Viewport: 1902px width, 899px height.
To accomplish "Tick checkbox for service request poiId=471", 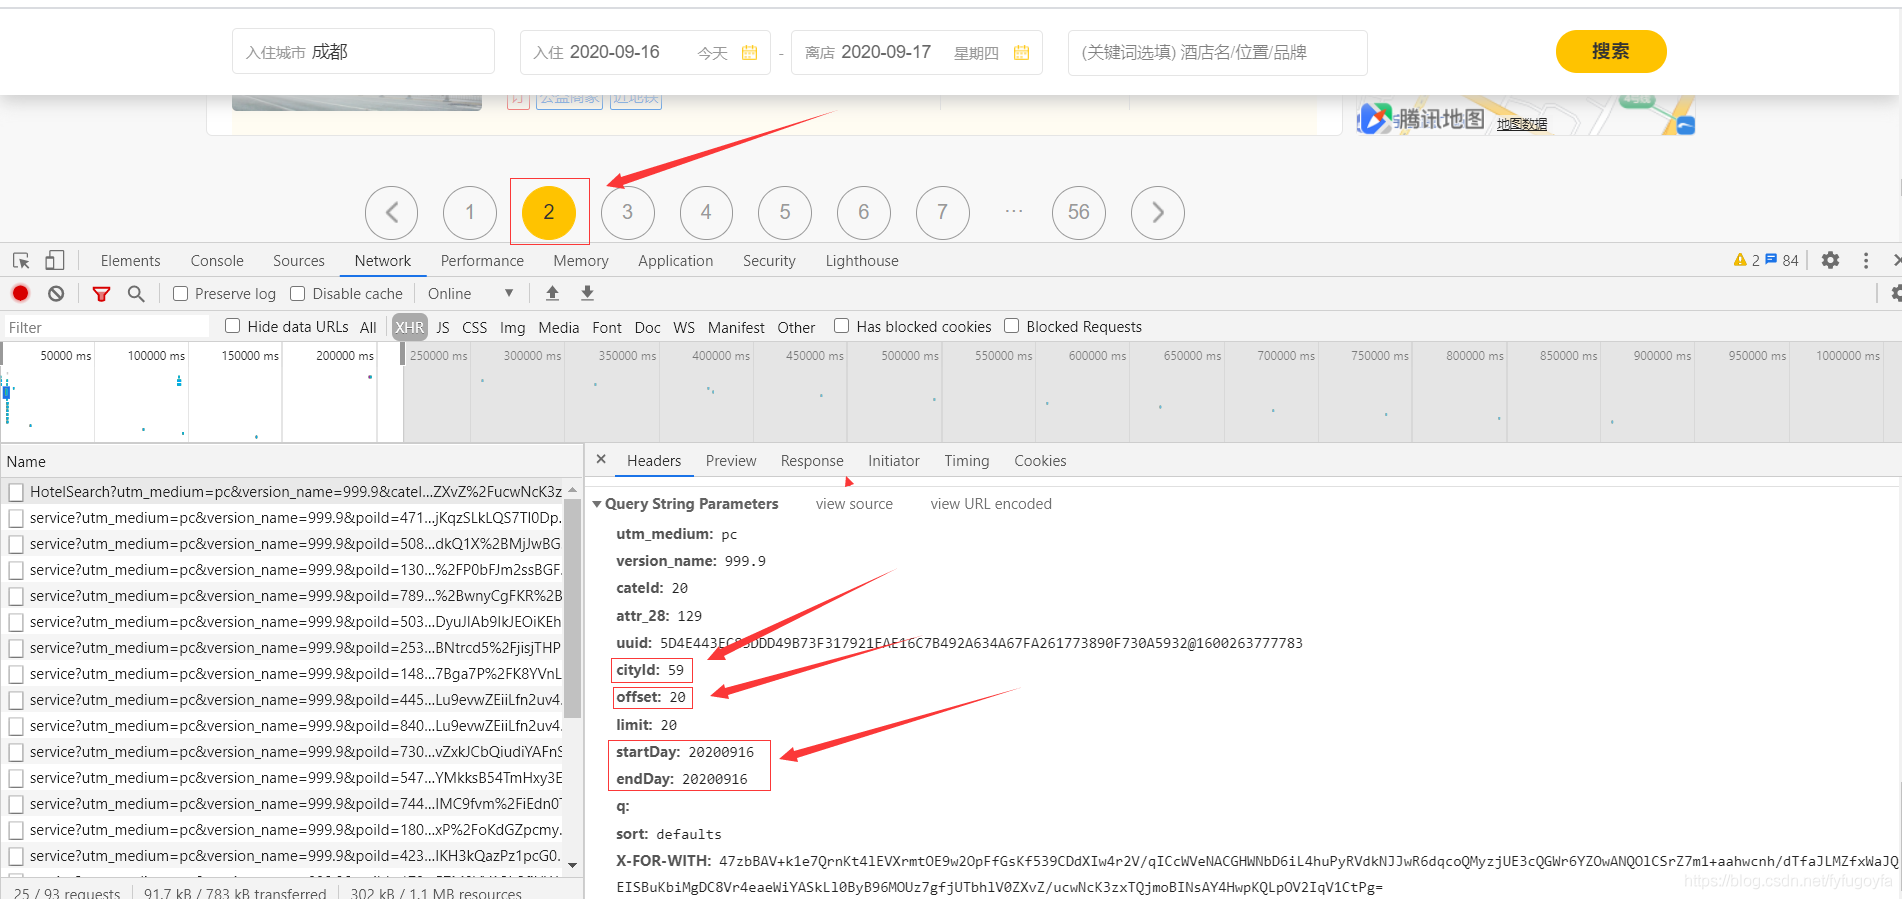I will tap(16, 518).
